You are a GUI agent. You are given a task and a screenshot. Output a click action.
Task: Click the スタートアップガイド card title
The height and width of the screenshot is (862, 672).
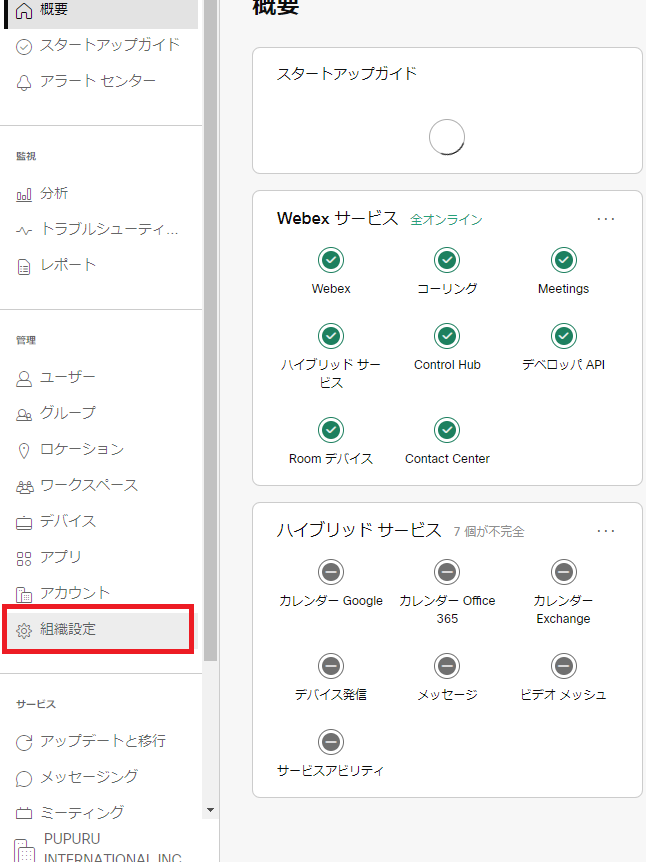tap(346, 74)
